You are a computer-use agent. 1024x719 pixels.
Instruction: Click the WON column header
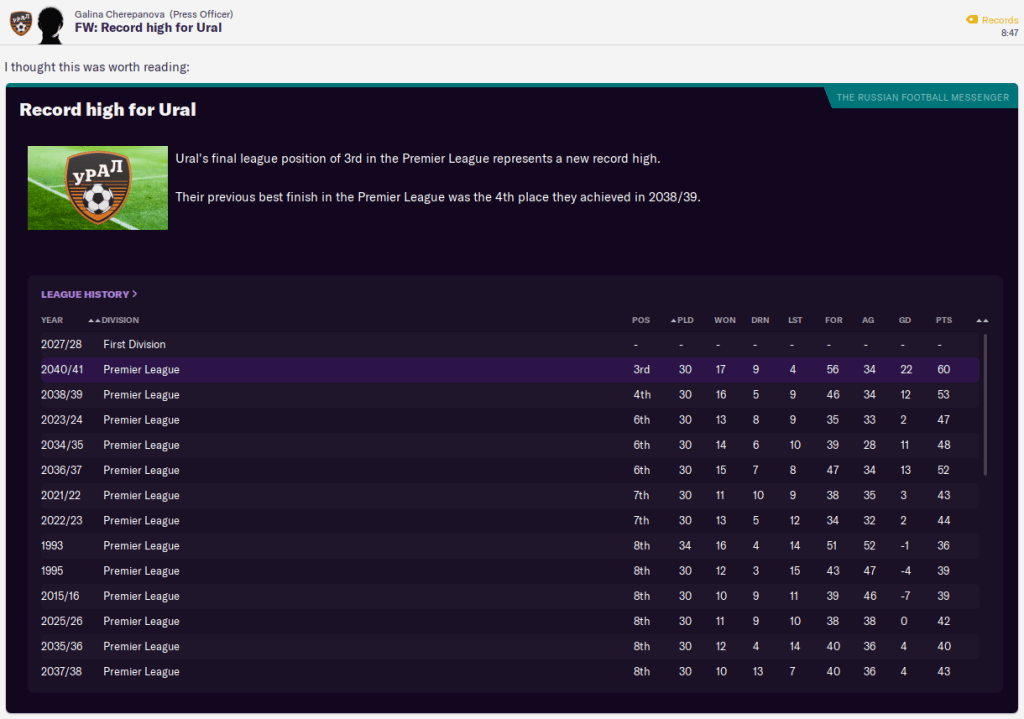pos(725,320)
